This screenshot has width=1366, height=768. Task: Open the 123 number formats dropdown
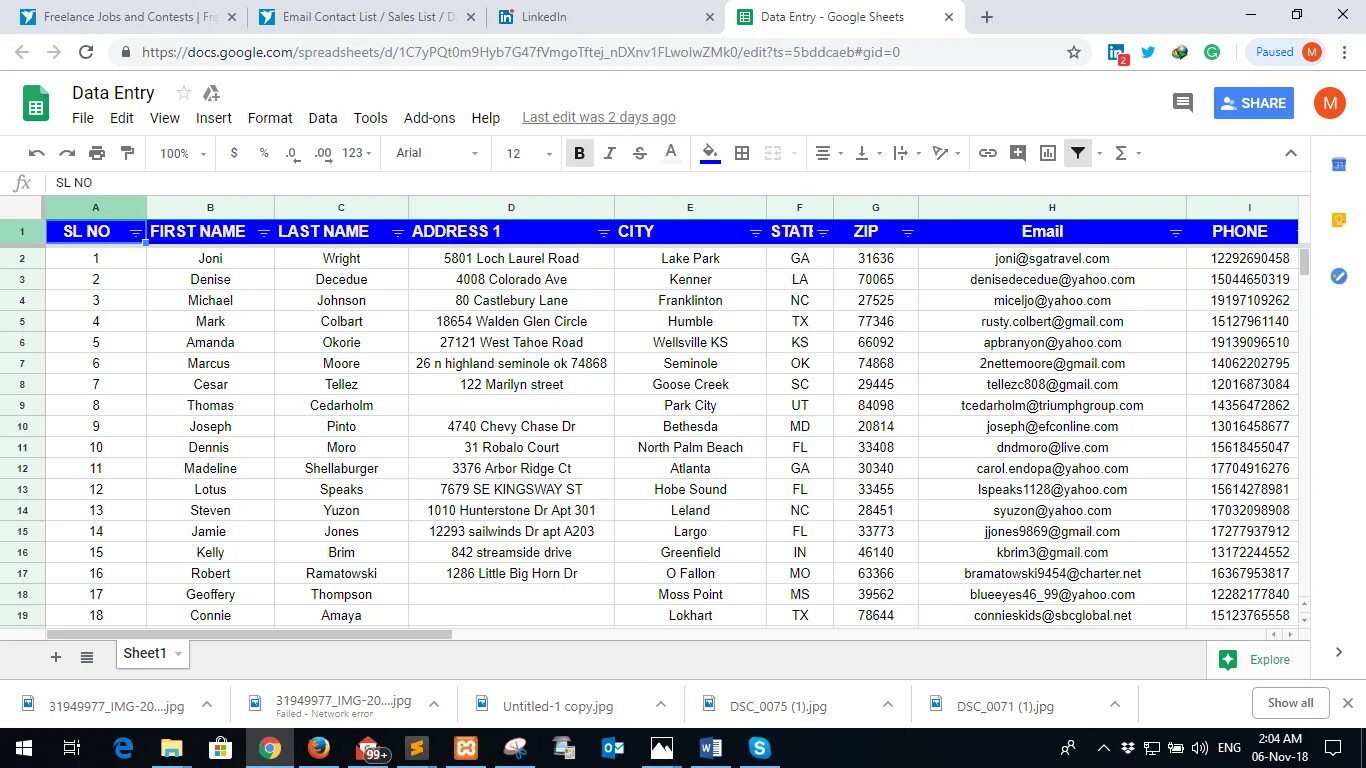[357, 153]
